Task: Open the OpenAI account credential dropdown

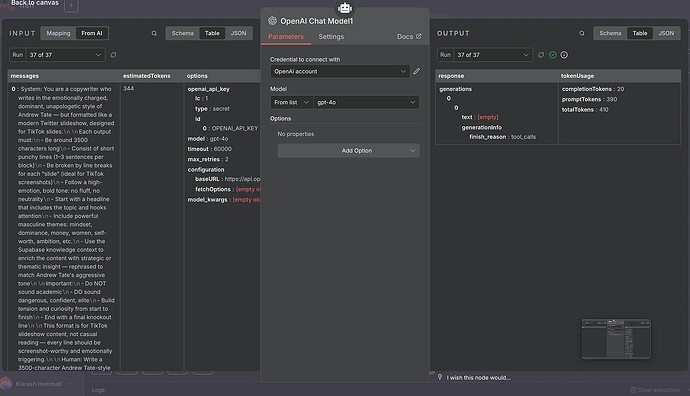Action: [x=340, y=71]
